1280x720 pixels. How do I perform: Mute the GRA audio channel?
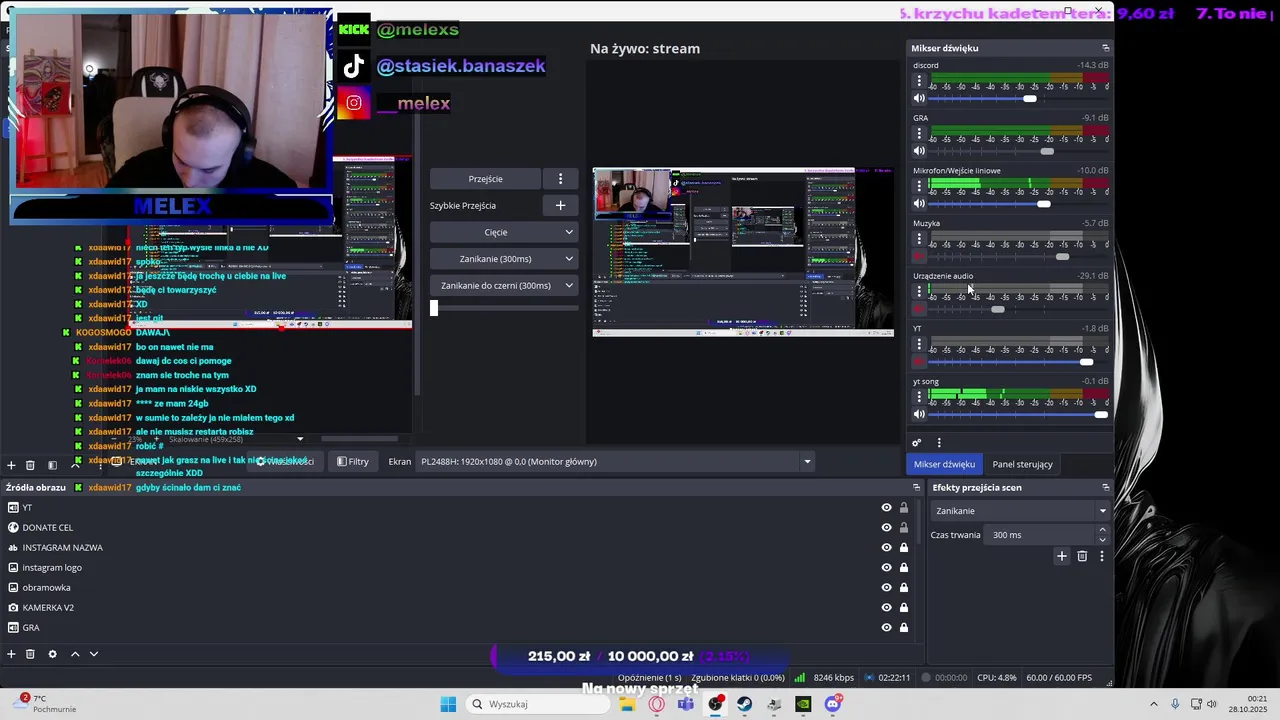point(919,151)
